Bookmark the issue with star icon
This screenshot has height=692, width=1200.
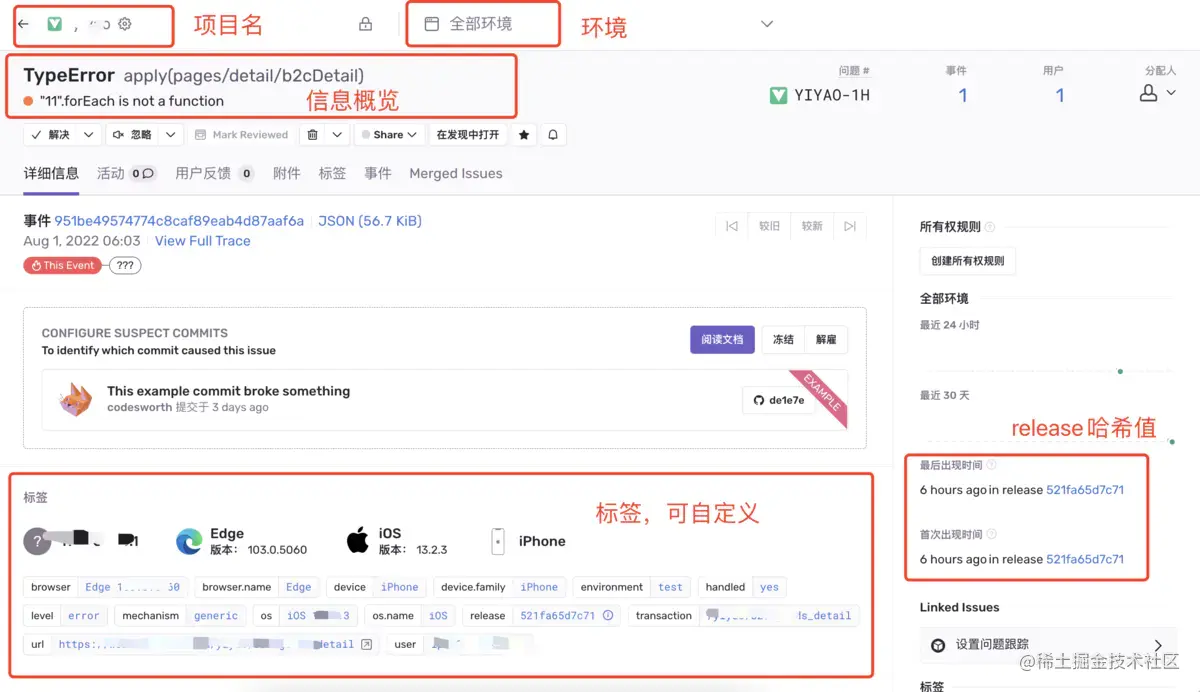(524, 134)
